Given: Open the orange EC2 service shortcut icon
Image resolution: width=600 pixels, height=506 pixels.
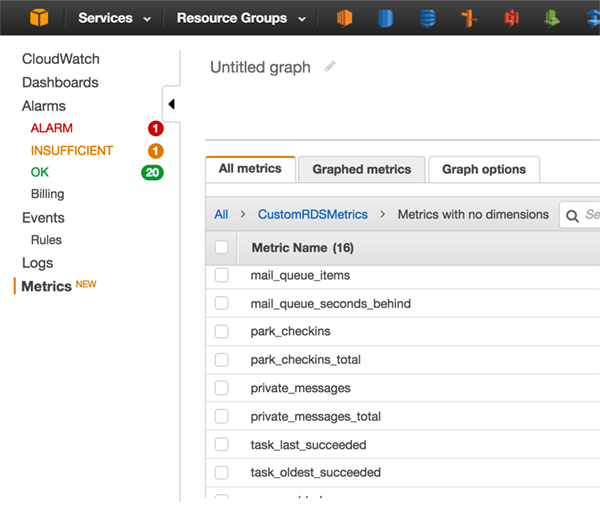Looking at the screenshot, I should pos(344,18).
